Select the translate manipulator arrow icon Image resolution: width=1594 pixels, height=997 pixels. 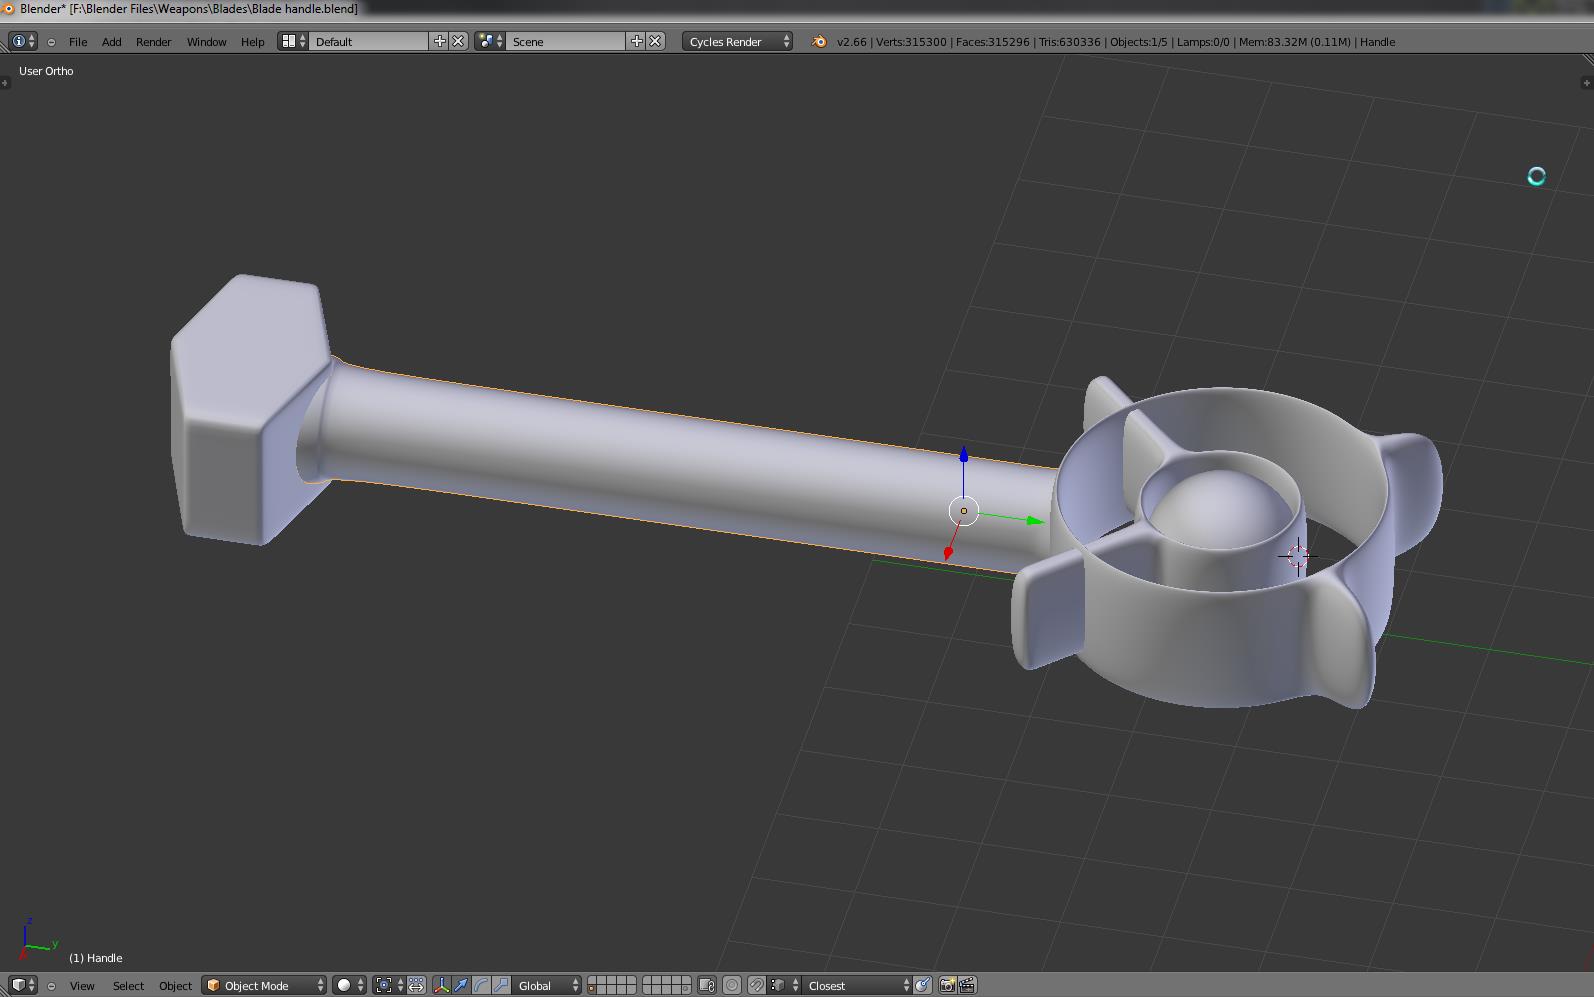point(461,985)
